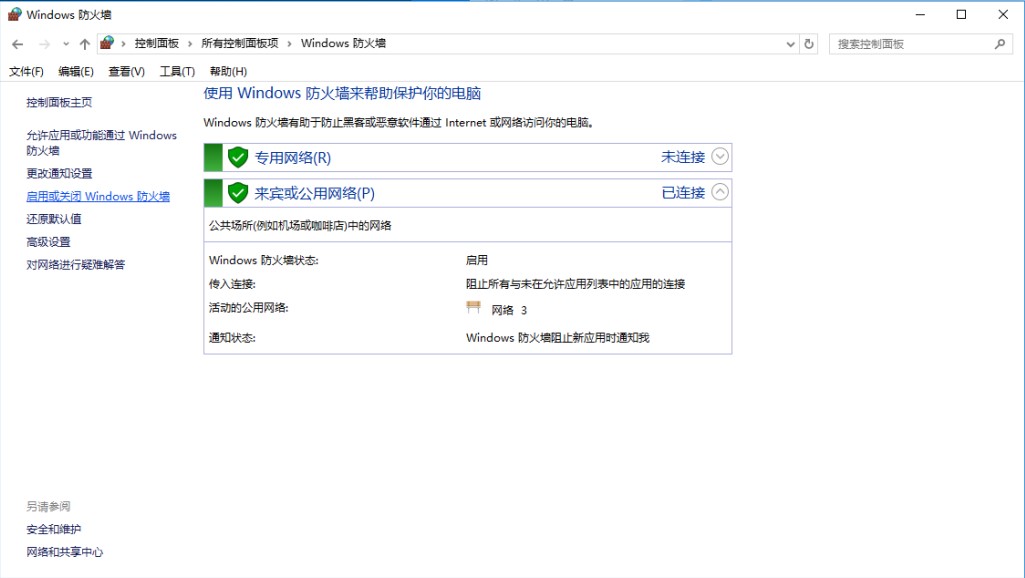Click the Windows 防火墙 breadcrumb item

pyautogui.click(x=343, y=43)
